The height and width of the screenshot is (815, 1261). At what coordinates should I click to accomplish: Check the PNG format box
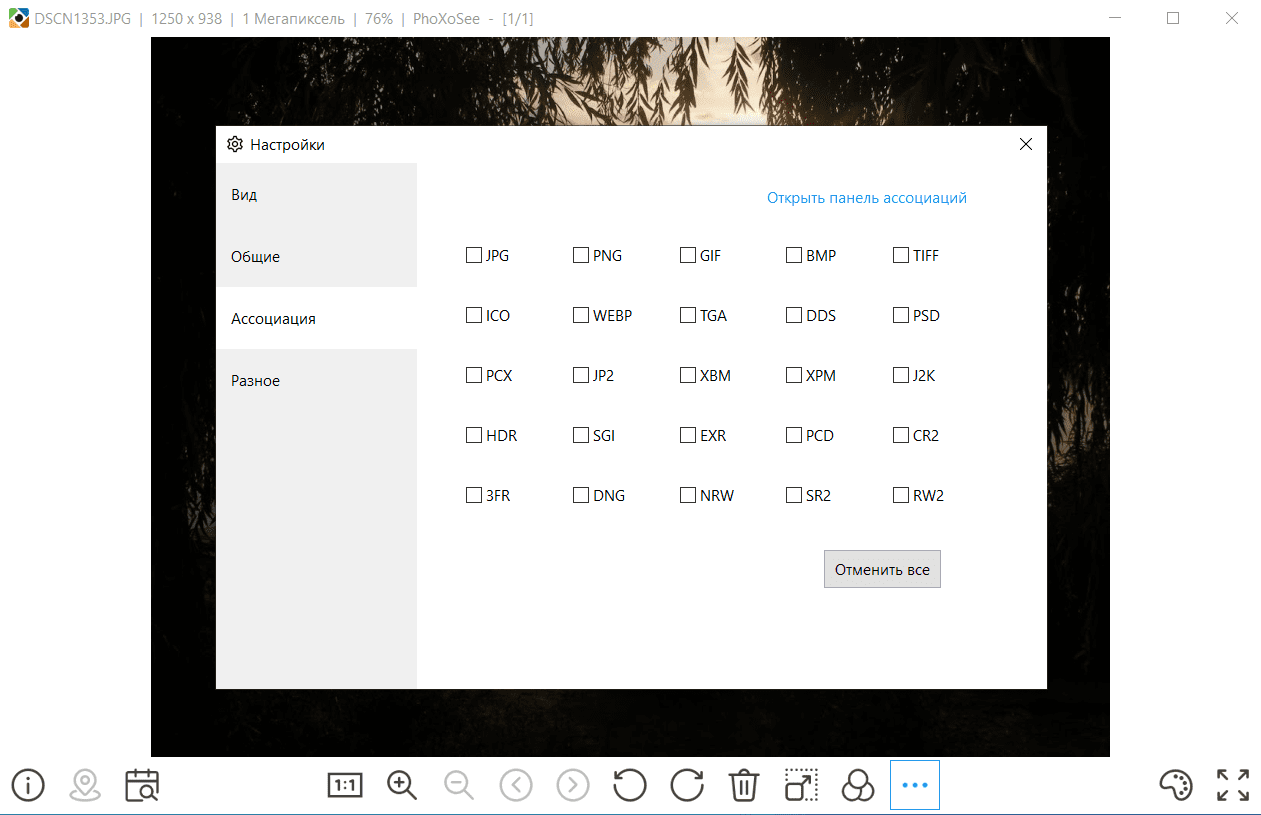pos(581,255)
